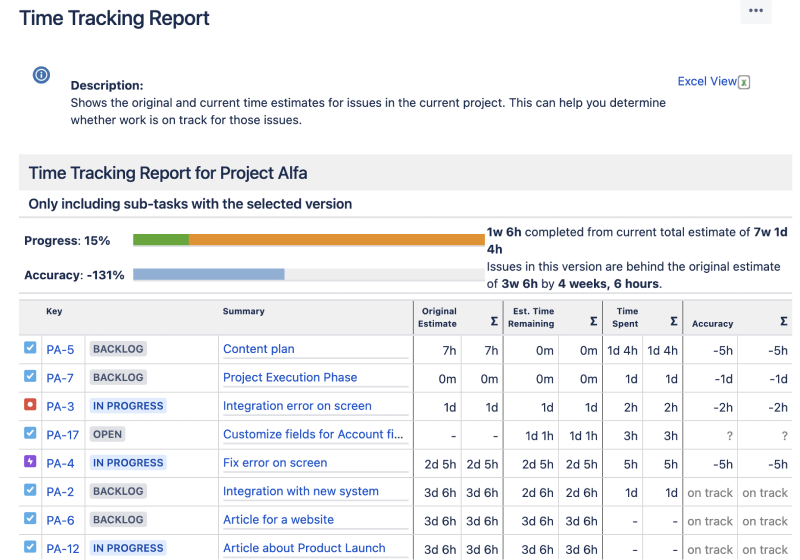Click the IN PROGRESS status badge for PA-3
Screen dimensions: 800x560
pos(128,406)
